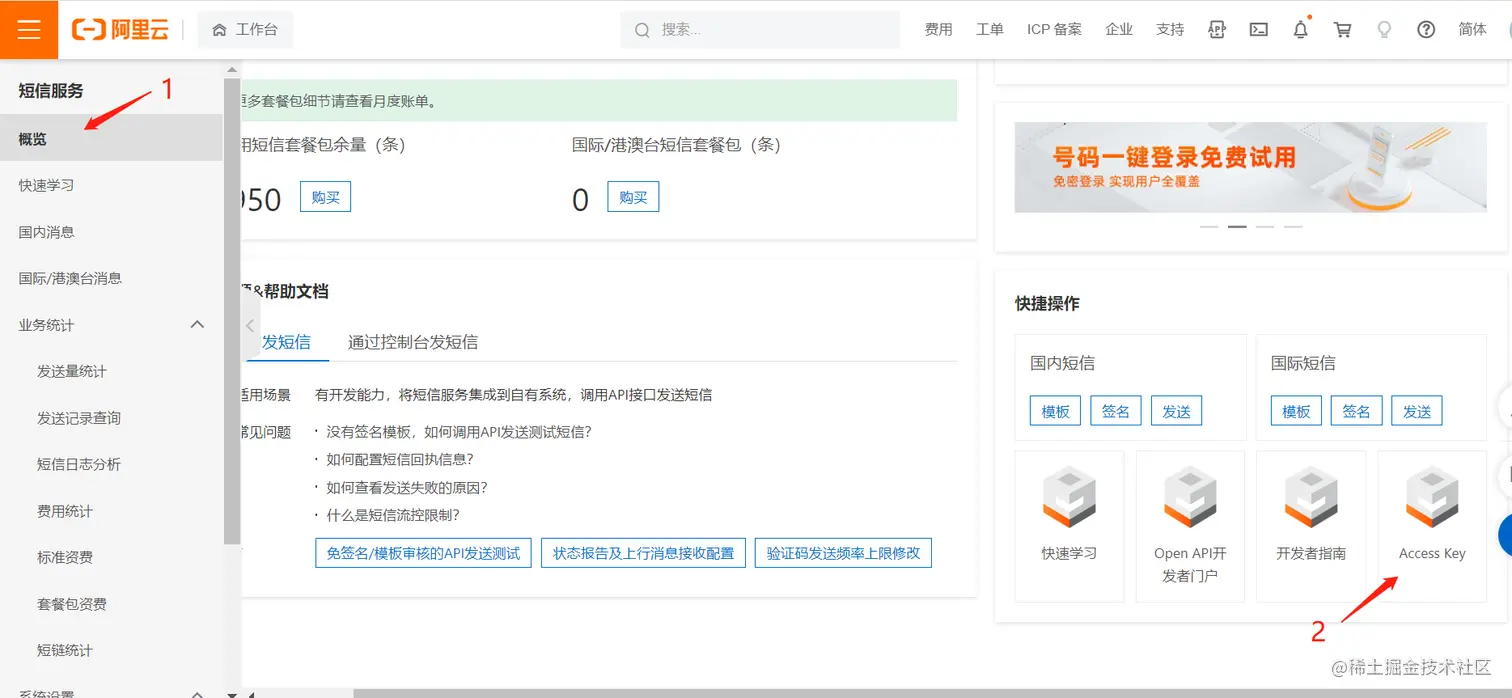Click 发送 under 国内短信
Image resolution: width=1512 pixels, height=698 pixels.
[x=1176, y=411]
